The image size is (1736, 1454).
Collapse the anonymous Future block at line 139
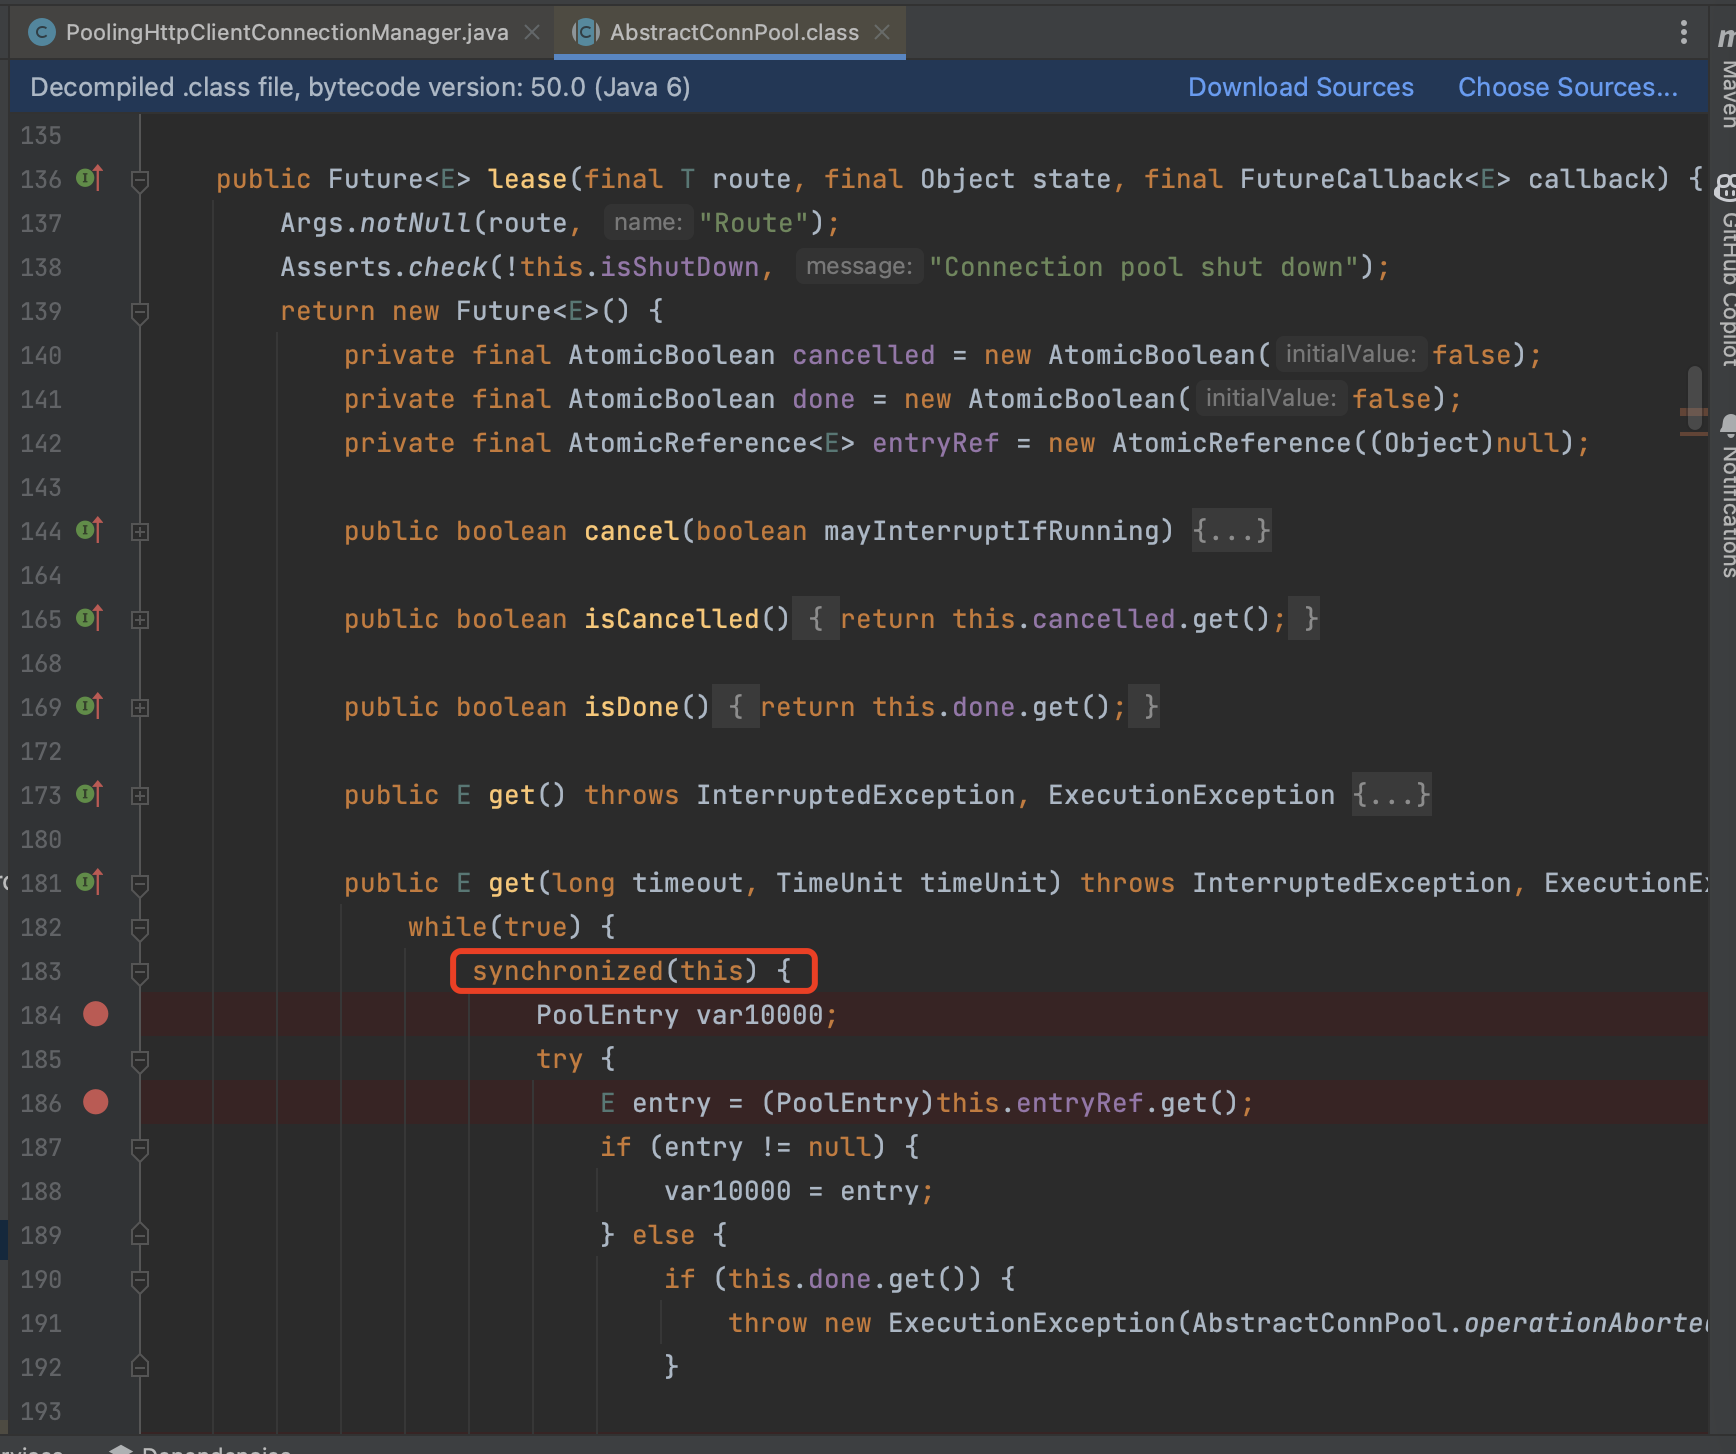140,313
